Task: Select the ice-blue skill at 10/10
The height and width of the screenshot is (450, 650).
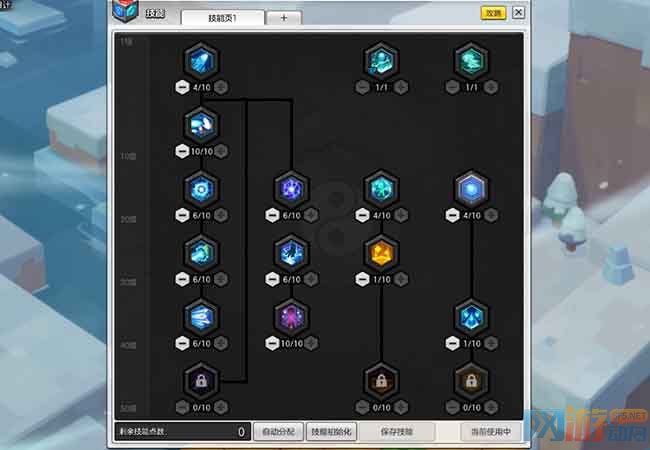Action: [x=201, y=125]
